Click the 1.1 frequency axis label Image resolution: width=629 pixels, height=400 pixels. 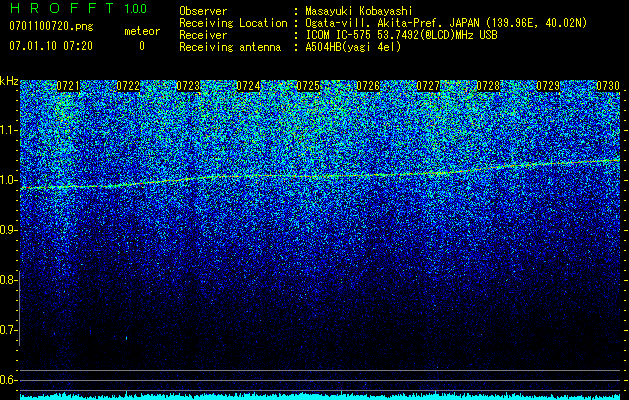pyautogui.click(x=7, y=130)
